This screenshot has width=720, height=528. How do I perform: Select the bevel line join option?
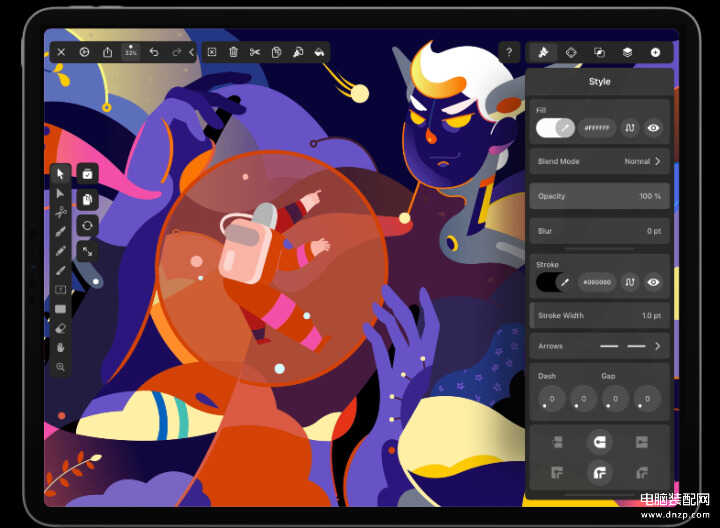tap(641, 472)
